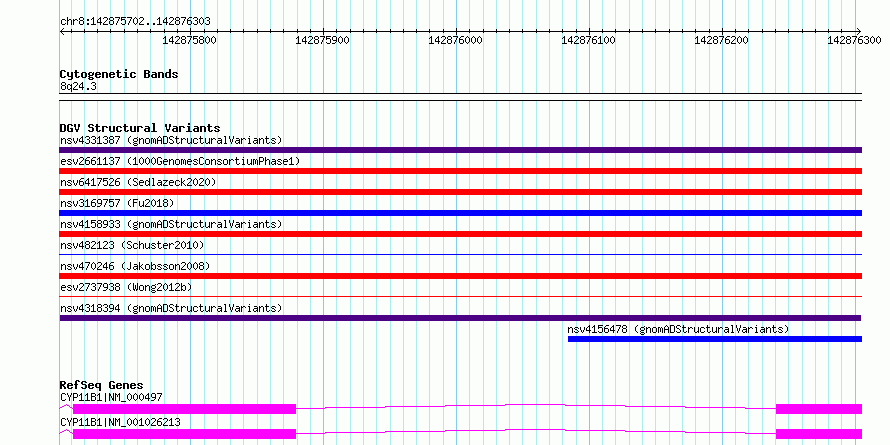Open gene label CYP11B1|NM_001026213

[x=120, y=422]
